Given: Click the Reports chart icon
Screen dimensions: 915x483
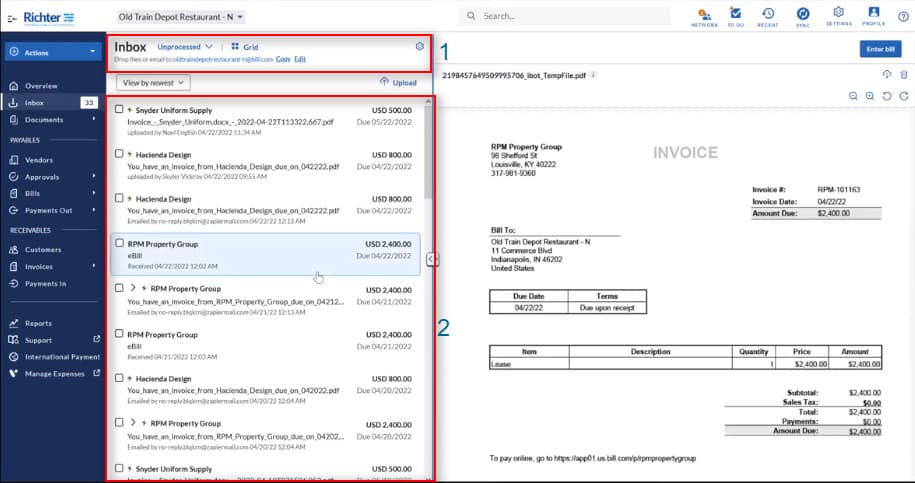Looking at the screenshot, I should coord(14,323).
